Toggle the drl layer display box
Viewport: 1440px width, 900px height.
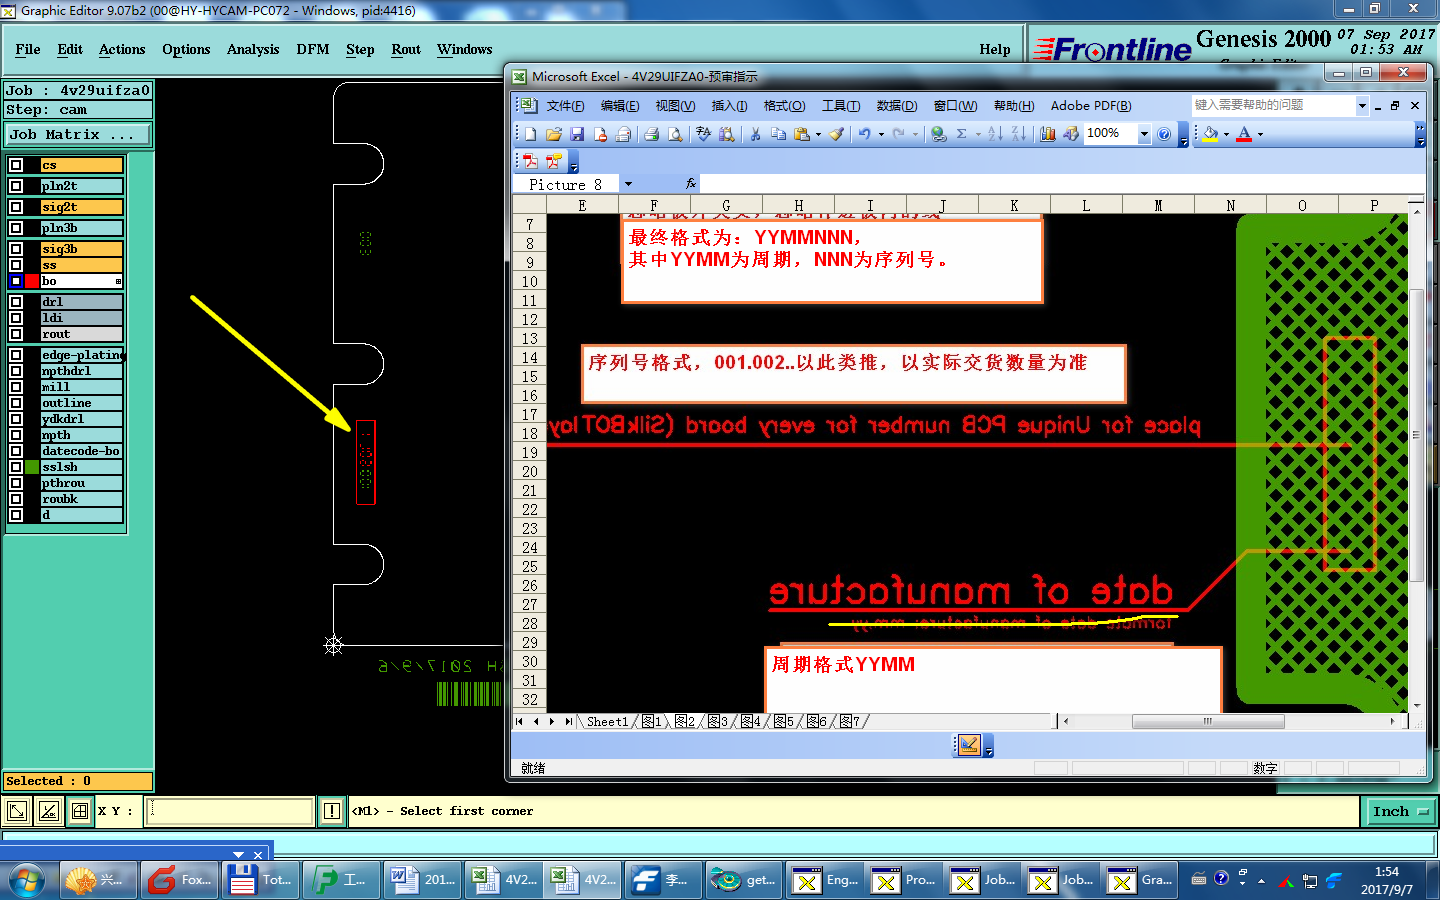16,302
